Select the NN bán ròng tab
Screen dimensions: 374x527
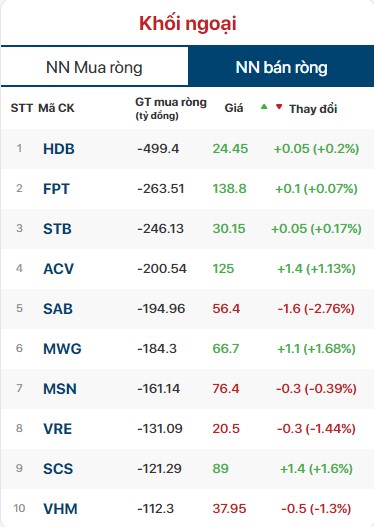(281, 67)
